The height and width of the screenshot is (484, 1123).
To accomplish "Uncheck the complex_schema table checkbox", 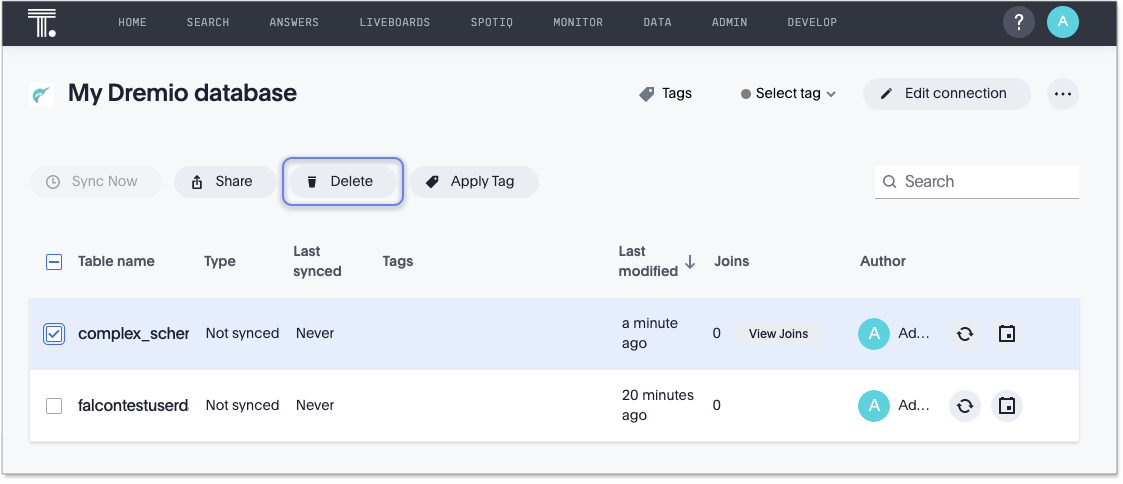I will 54,334.
